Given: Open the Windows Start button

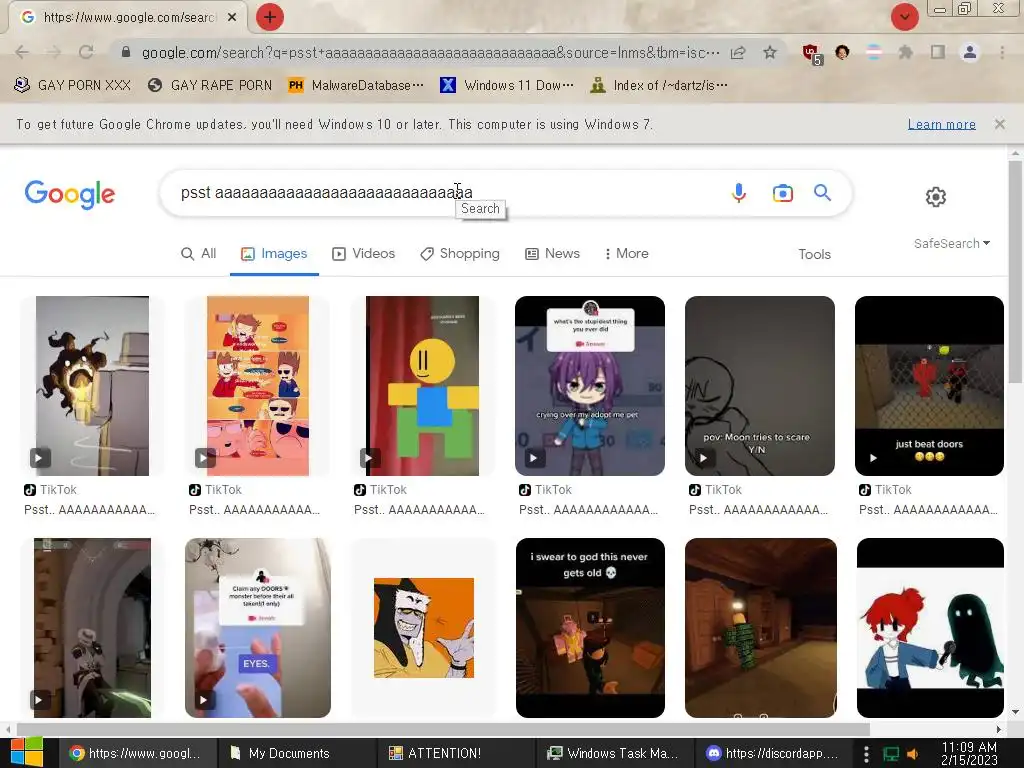Looking at the screenshot, I should (26, 753).
